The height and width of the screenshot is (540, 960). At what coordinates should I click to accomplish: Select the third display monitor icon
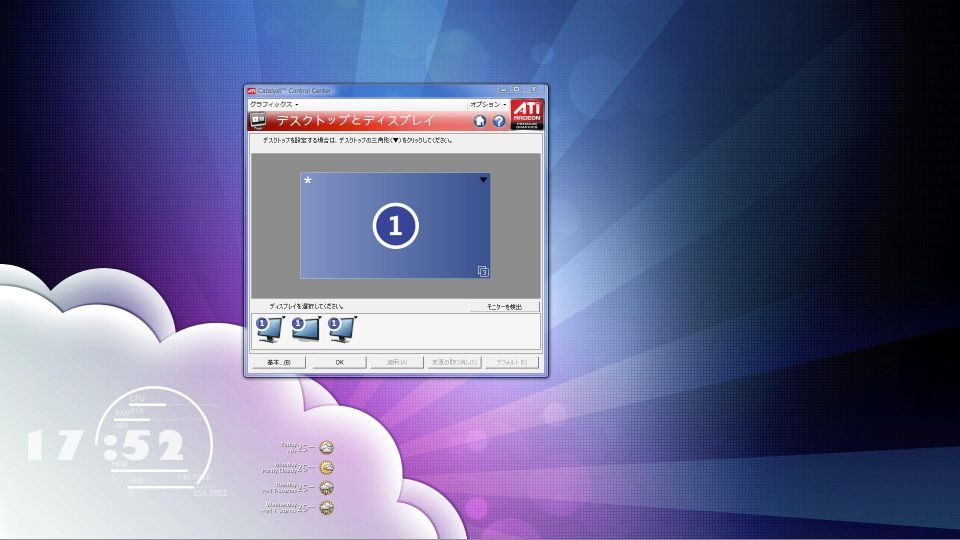pos(341,327)
